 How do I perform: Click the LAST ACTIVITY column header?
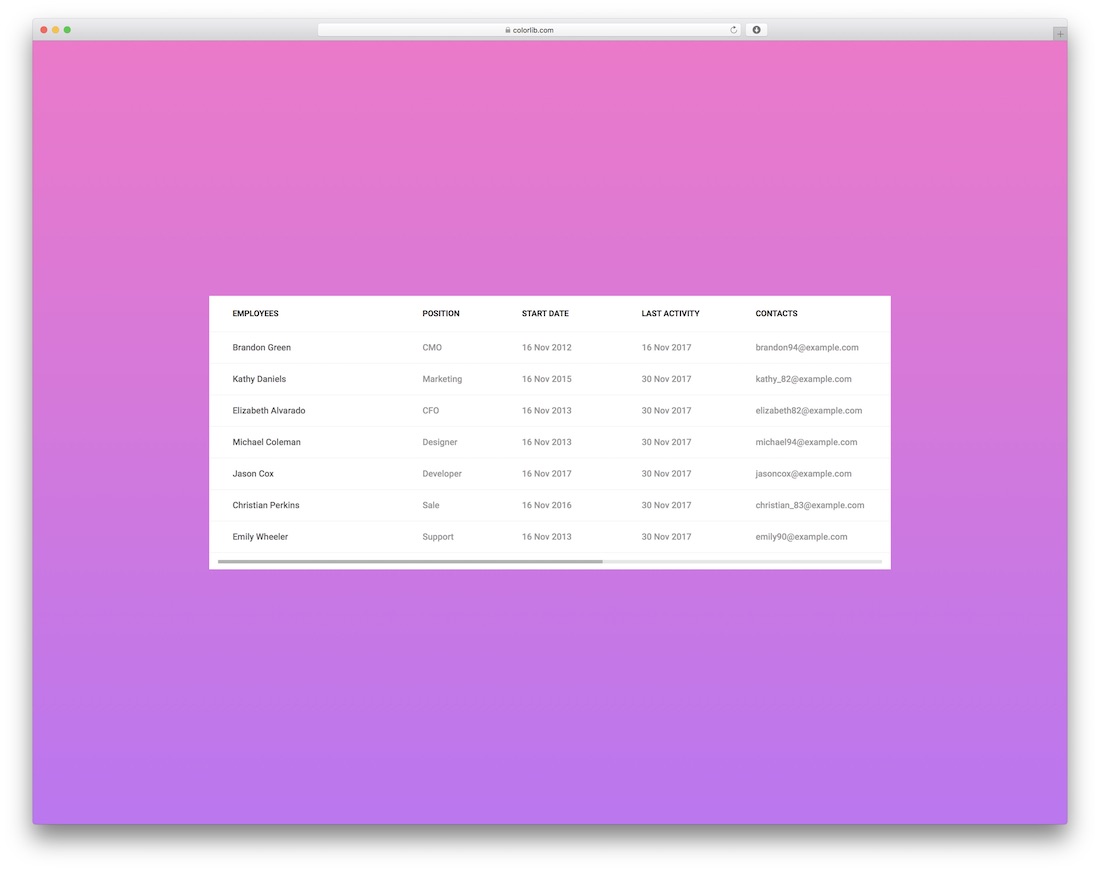point(670,313)
